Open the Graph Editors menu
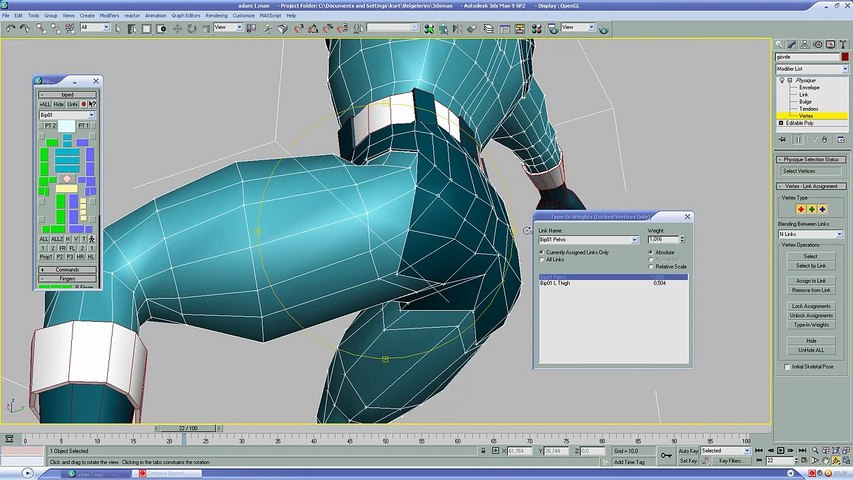Screen dimensions: 853x480 pos(184,16)
